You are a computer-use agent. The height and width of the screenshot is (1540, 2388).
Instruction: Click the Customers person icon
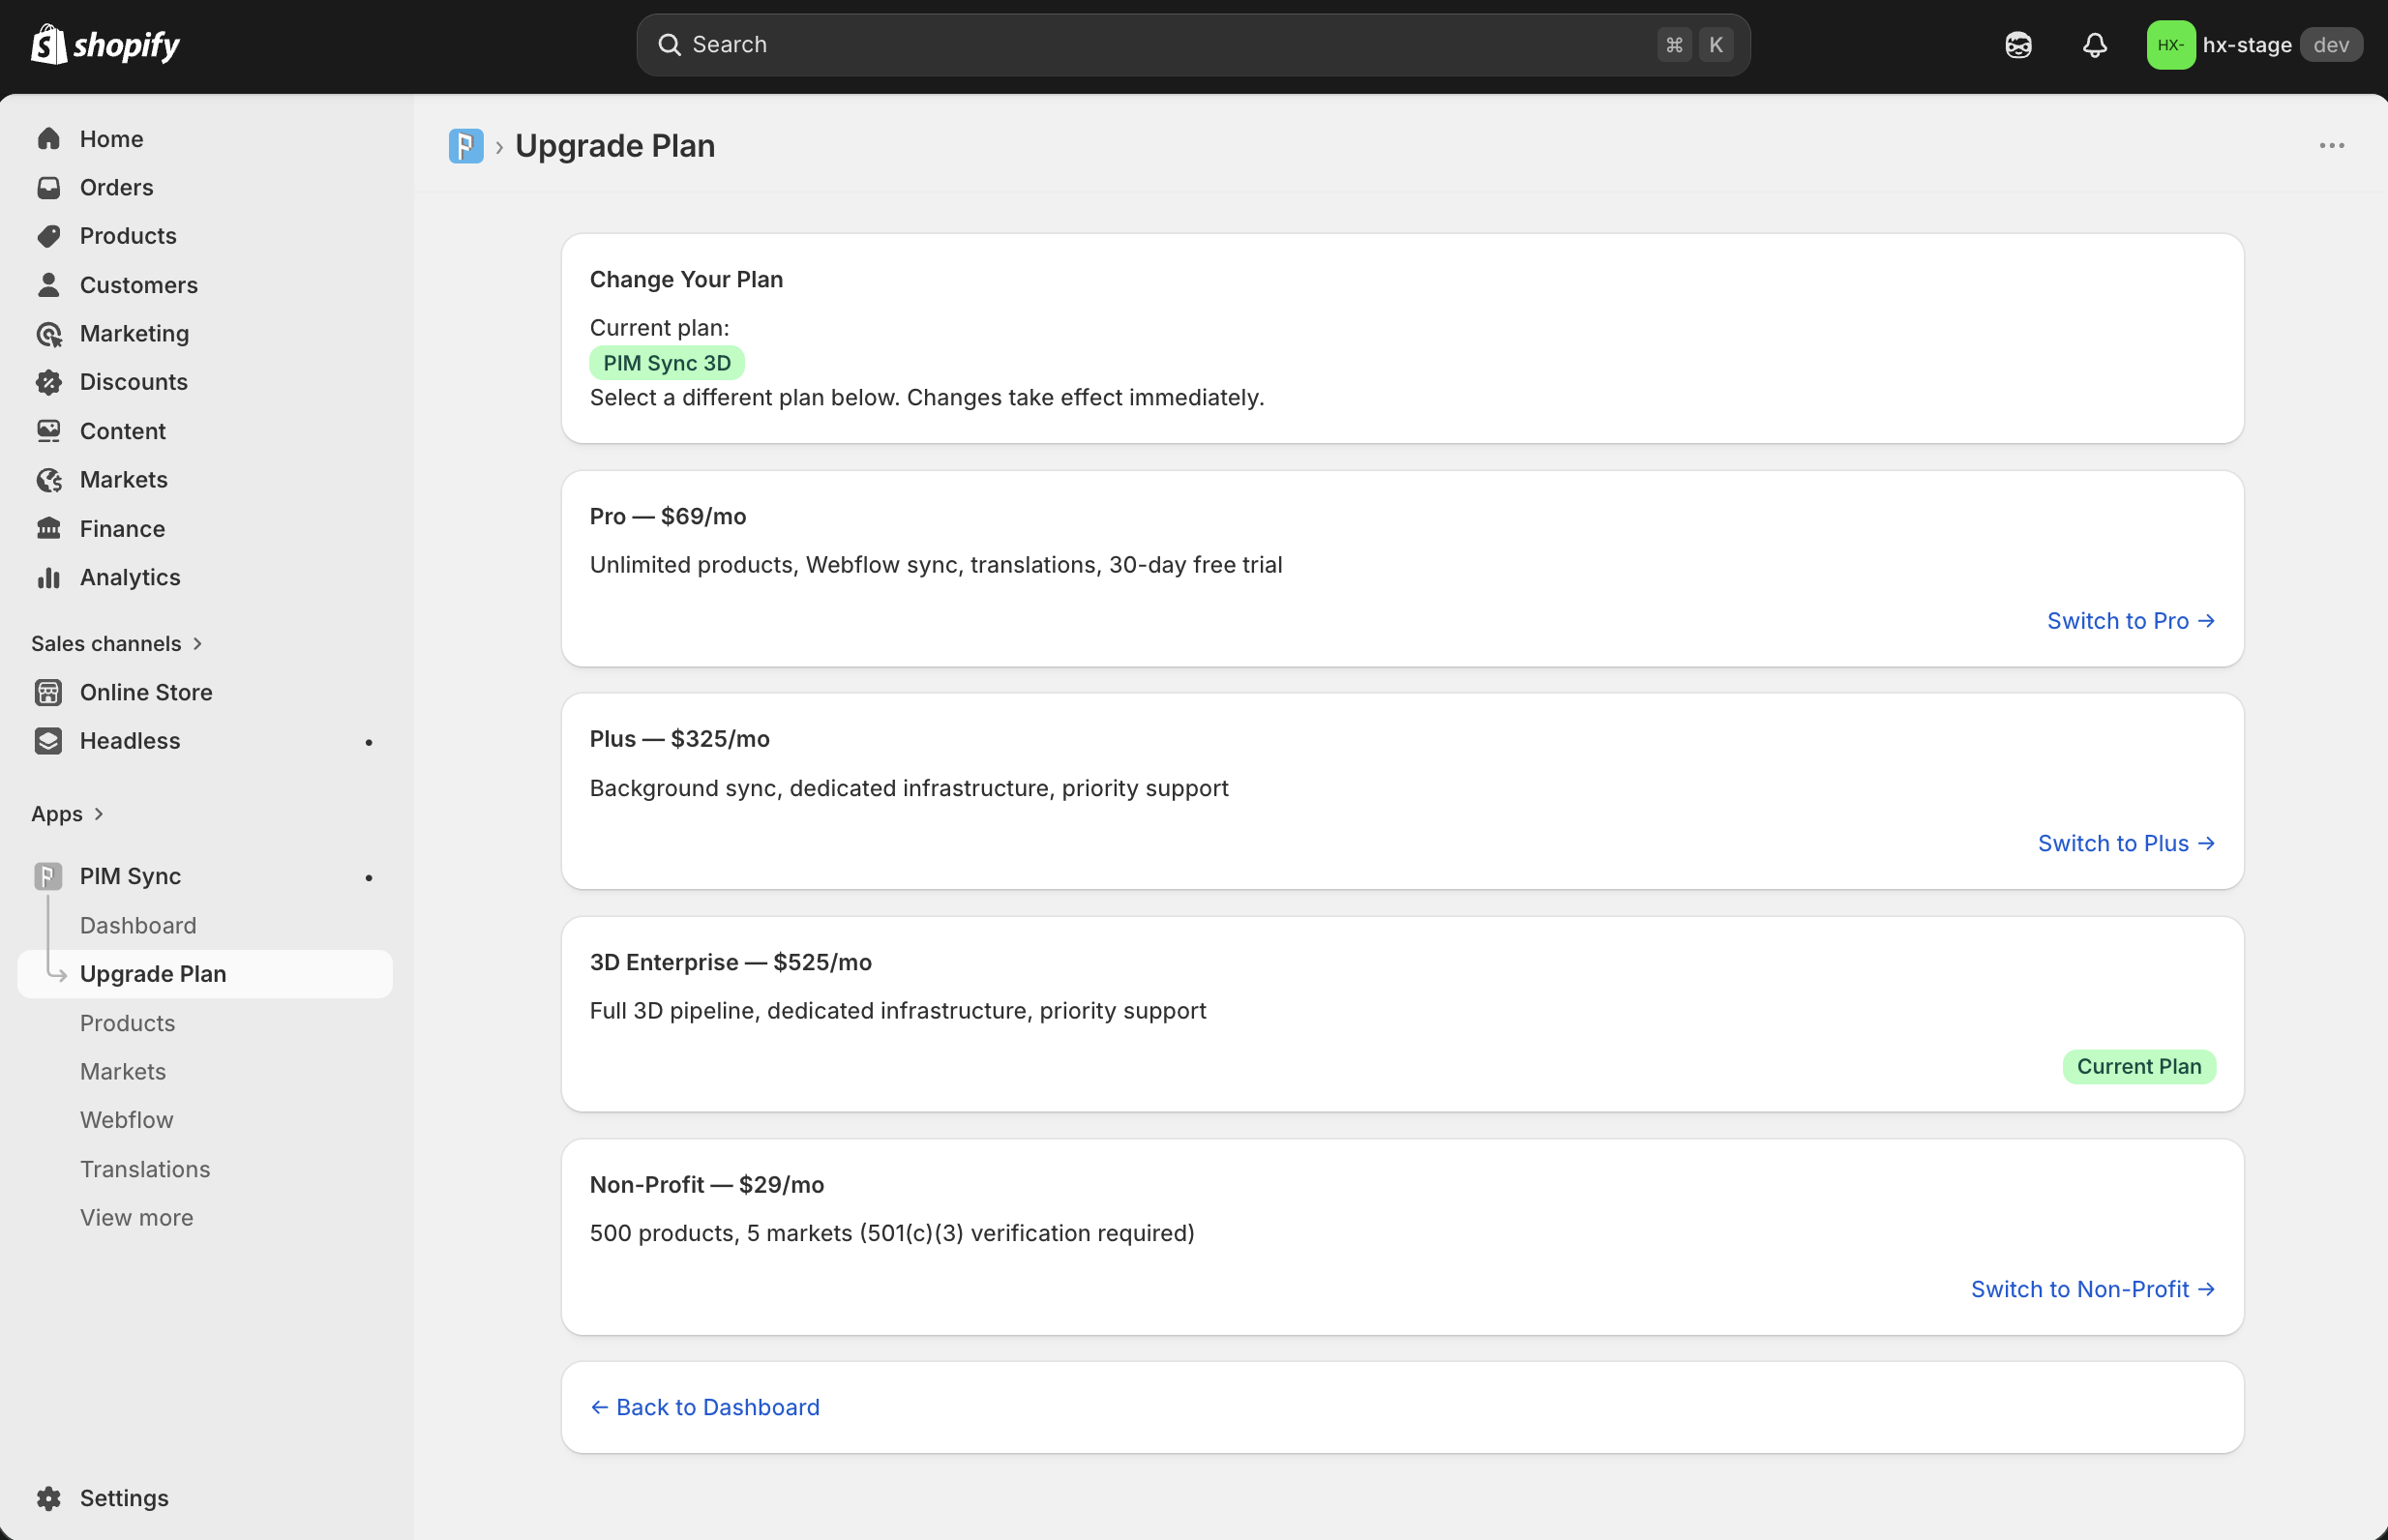click(49, 285)
